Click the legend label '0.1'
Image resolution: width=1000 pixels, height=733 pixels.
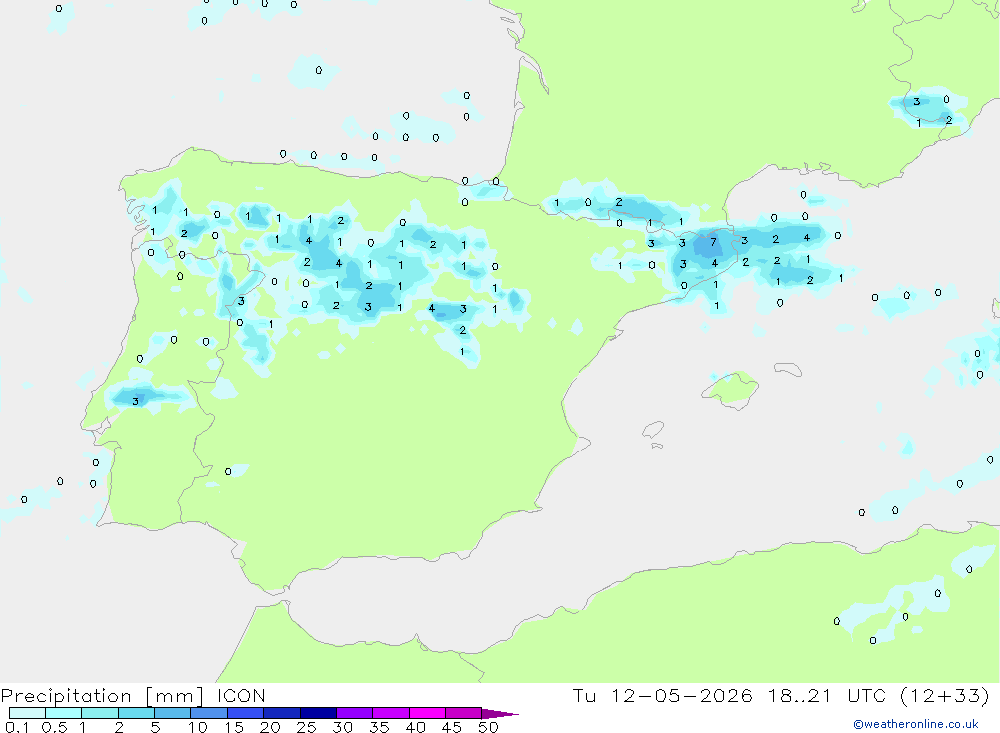(x=17, y=727)
